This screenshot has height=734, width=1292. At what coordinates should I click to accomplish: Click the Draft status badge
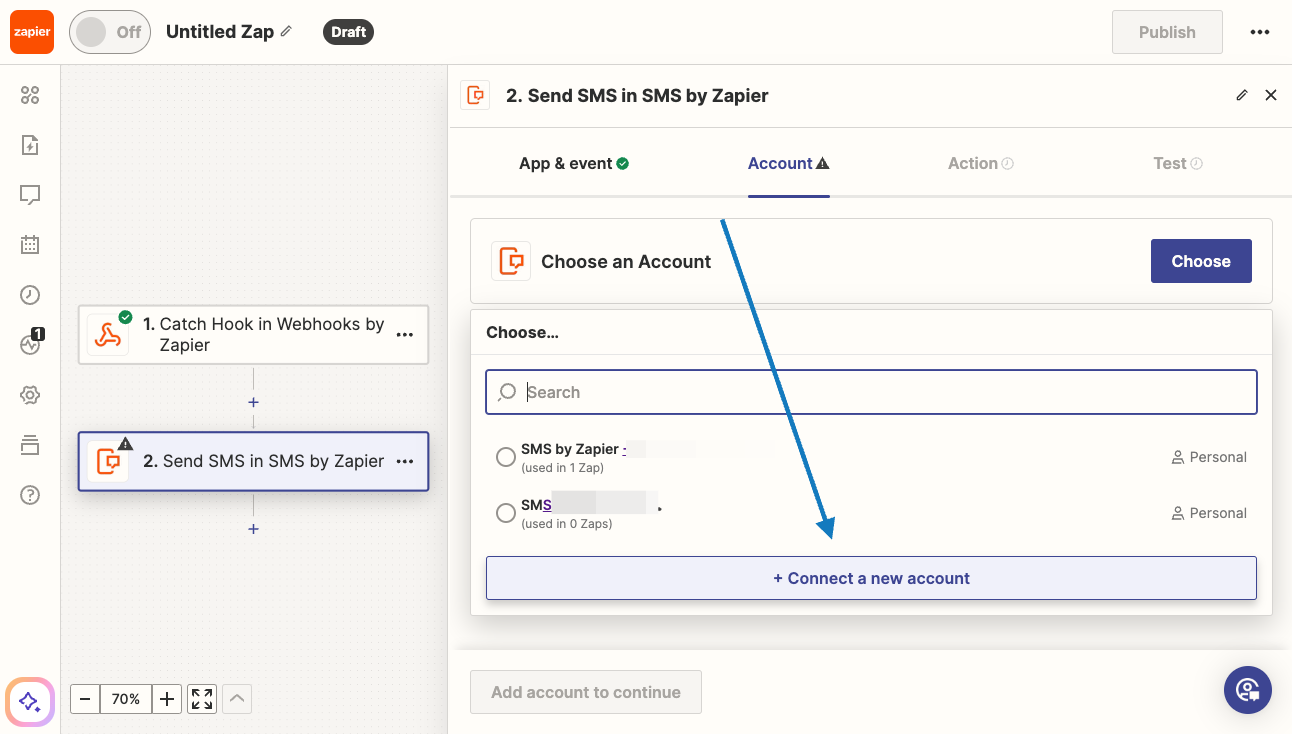point(348,32)
